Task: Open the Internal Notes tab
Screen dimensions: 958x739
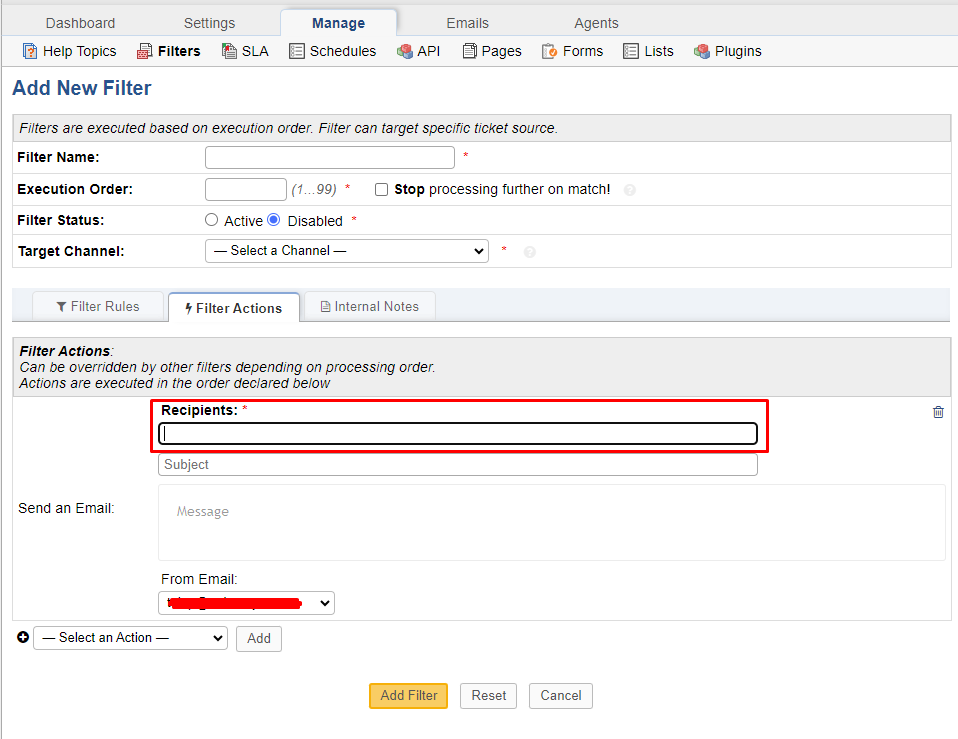Action: click(369, 307)
